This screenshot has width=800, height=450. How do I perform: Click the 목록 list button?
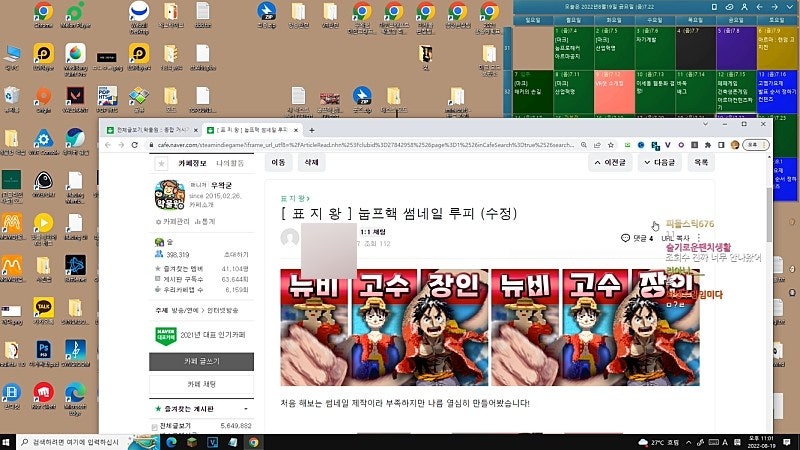(701, 162)
